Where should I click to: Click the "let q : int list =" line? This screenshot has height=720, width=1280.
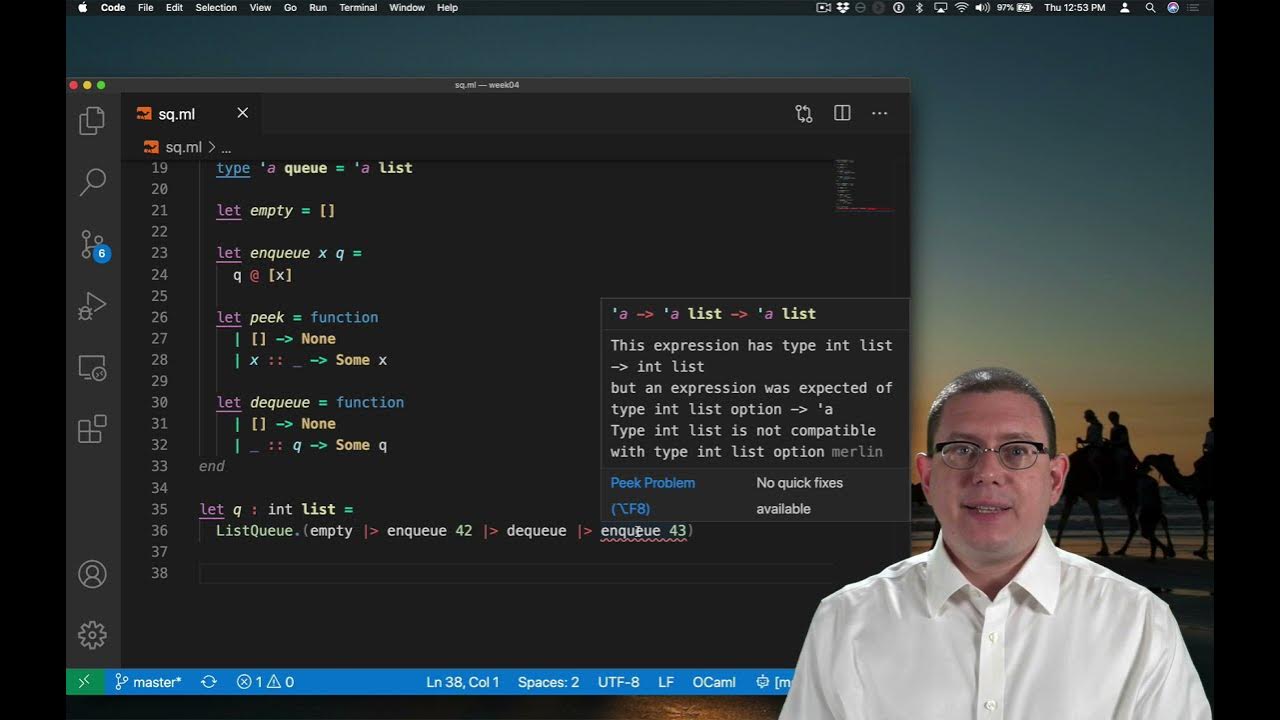click(x=276, y=509)
